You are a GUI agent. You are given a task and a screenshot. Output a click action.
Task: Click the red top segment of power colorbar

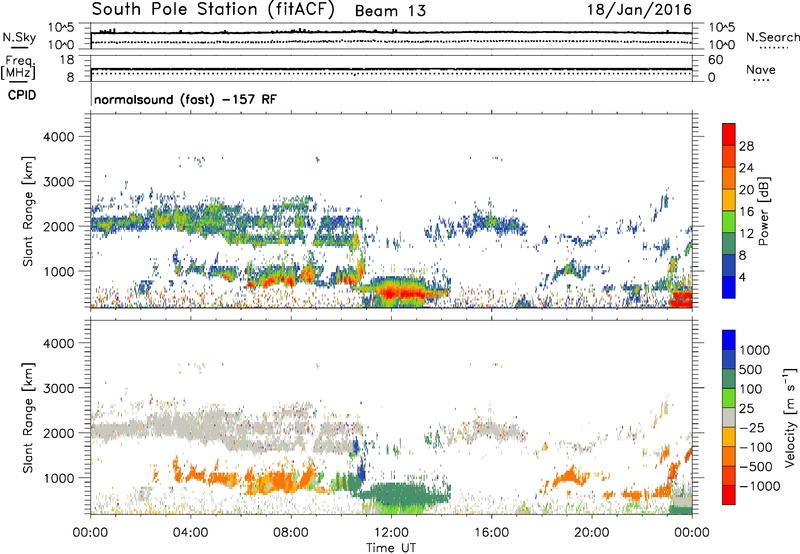[x=729, y=134]
